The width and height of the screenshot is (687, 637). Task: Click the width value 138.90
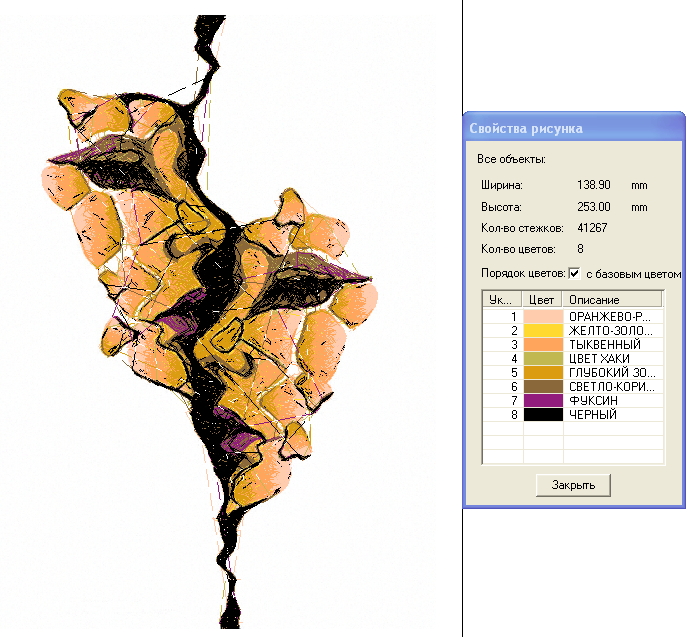click(594, 185)
